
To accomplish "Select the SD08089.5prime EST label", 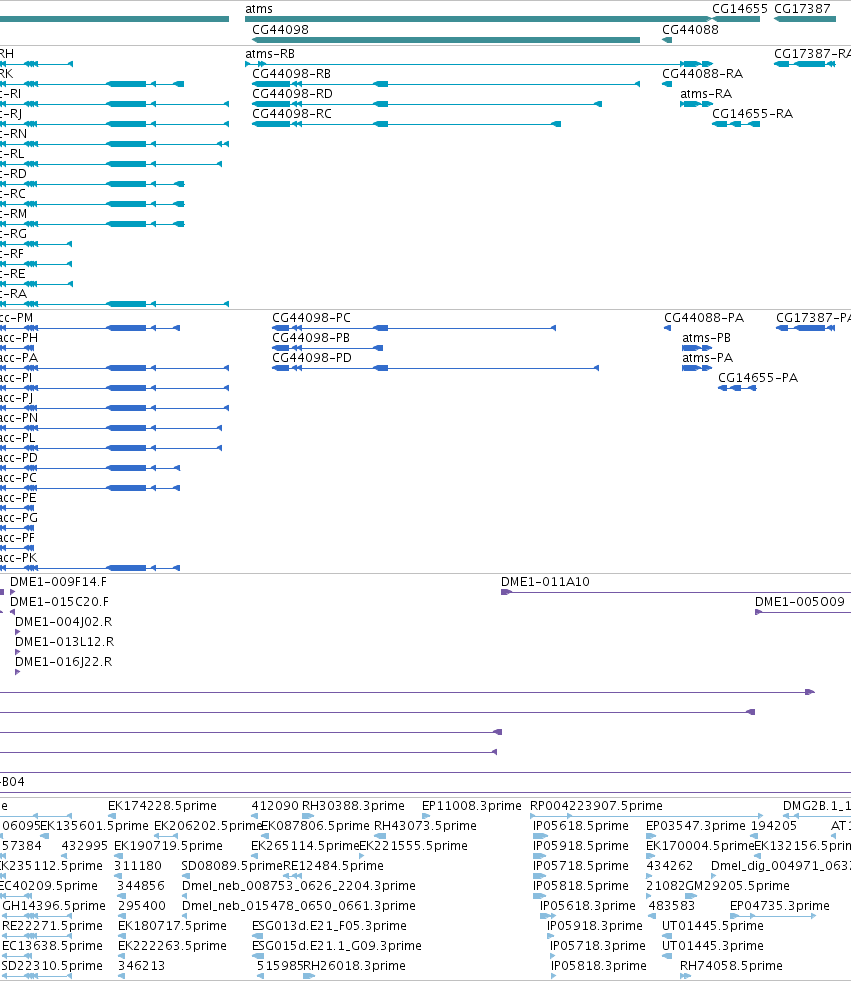I will tap(232, 866).
